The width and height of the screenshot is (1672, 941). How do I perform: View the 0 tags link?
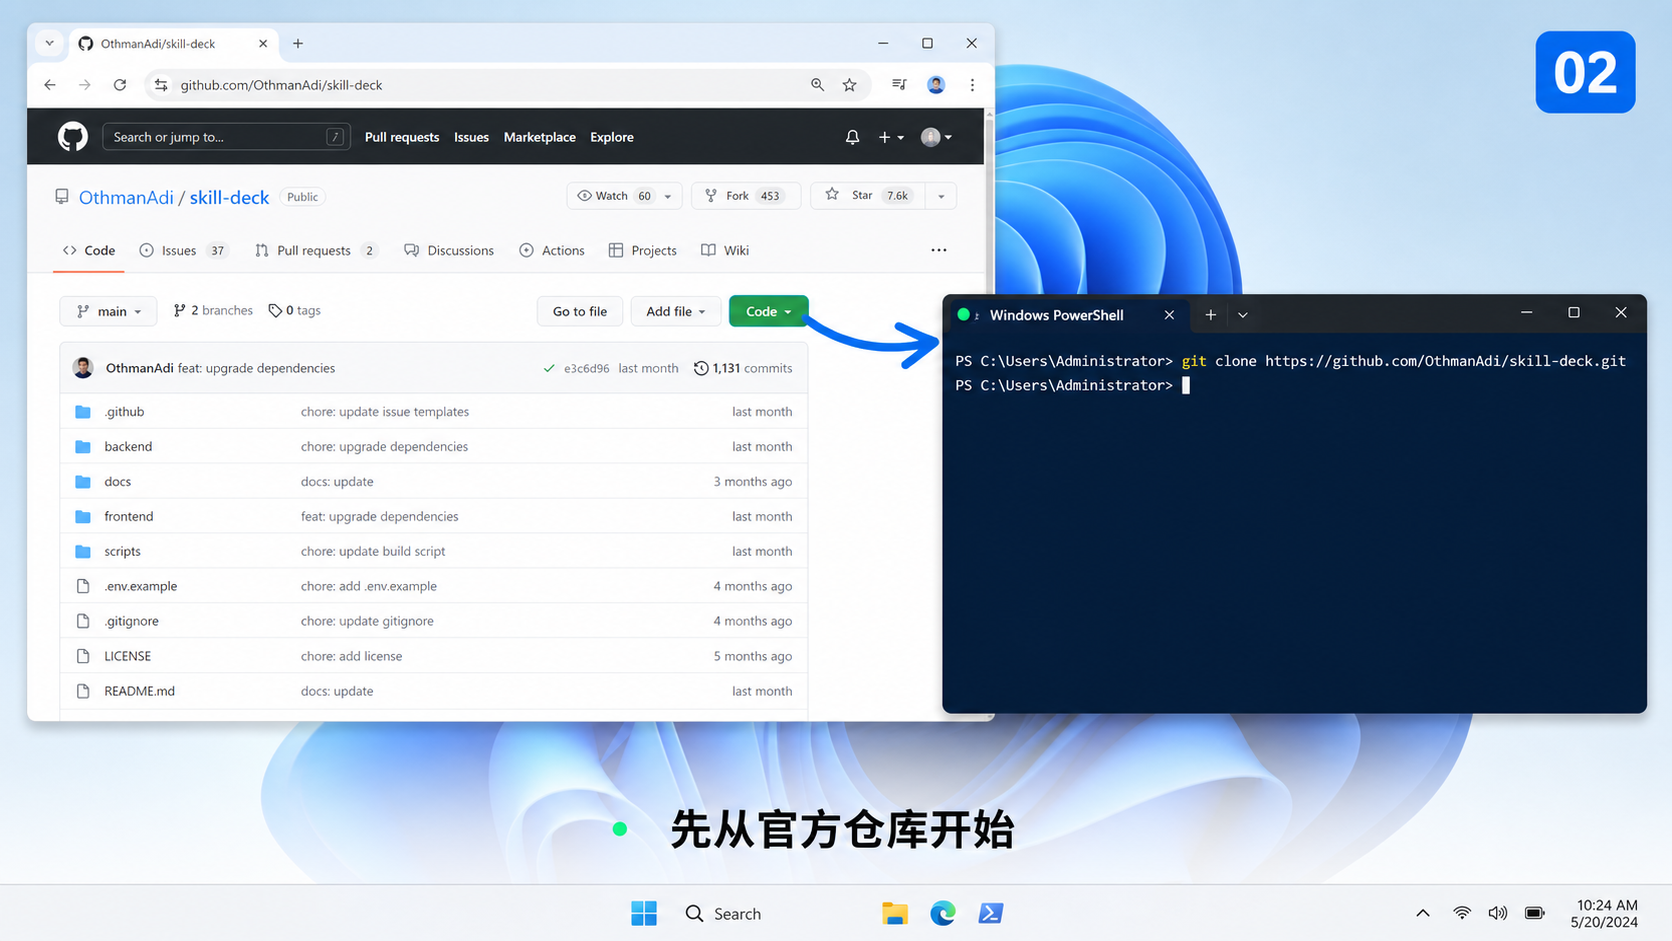294,310
